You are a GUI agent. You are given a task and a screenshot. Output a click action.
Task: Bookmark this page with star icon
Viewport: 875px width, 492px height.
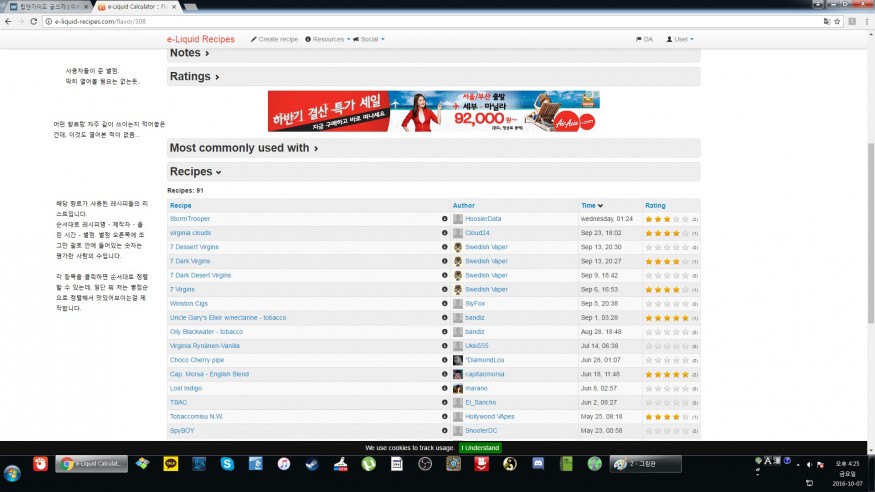pos(837,21)
